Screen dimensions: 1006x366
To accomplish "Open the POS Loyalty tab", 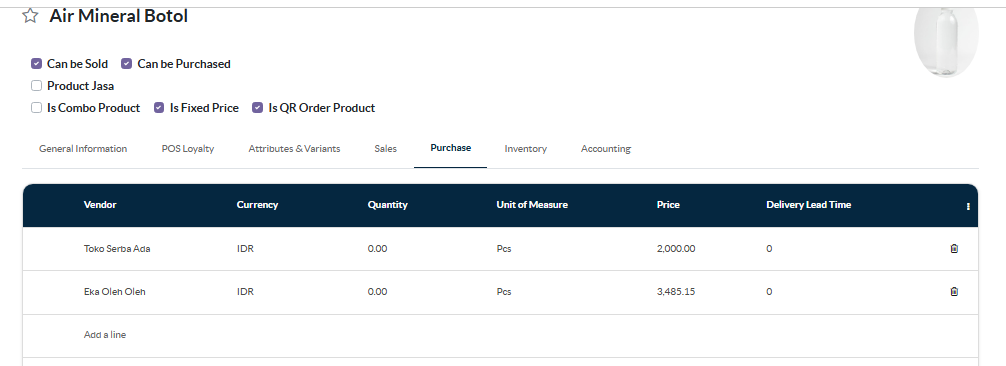I will 188,148.
